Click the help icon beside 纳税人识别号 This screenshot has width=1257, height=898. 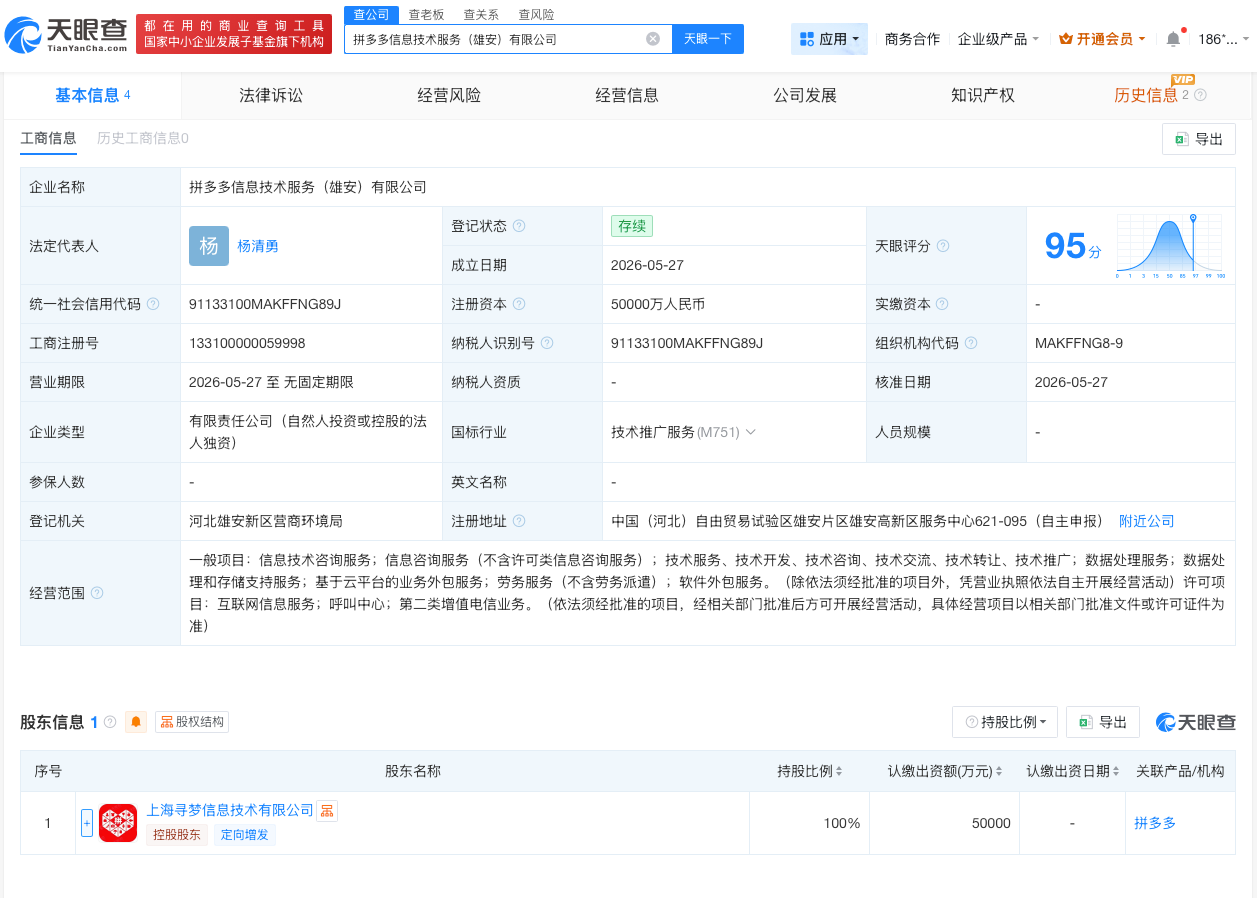pos(547,343)
